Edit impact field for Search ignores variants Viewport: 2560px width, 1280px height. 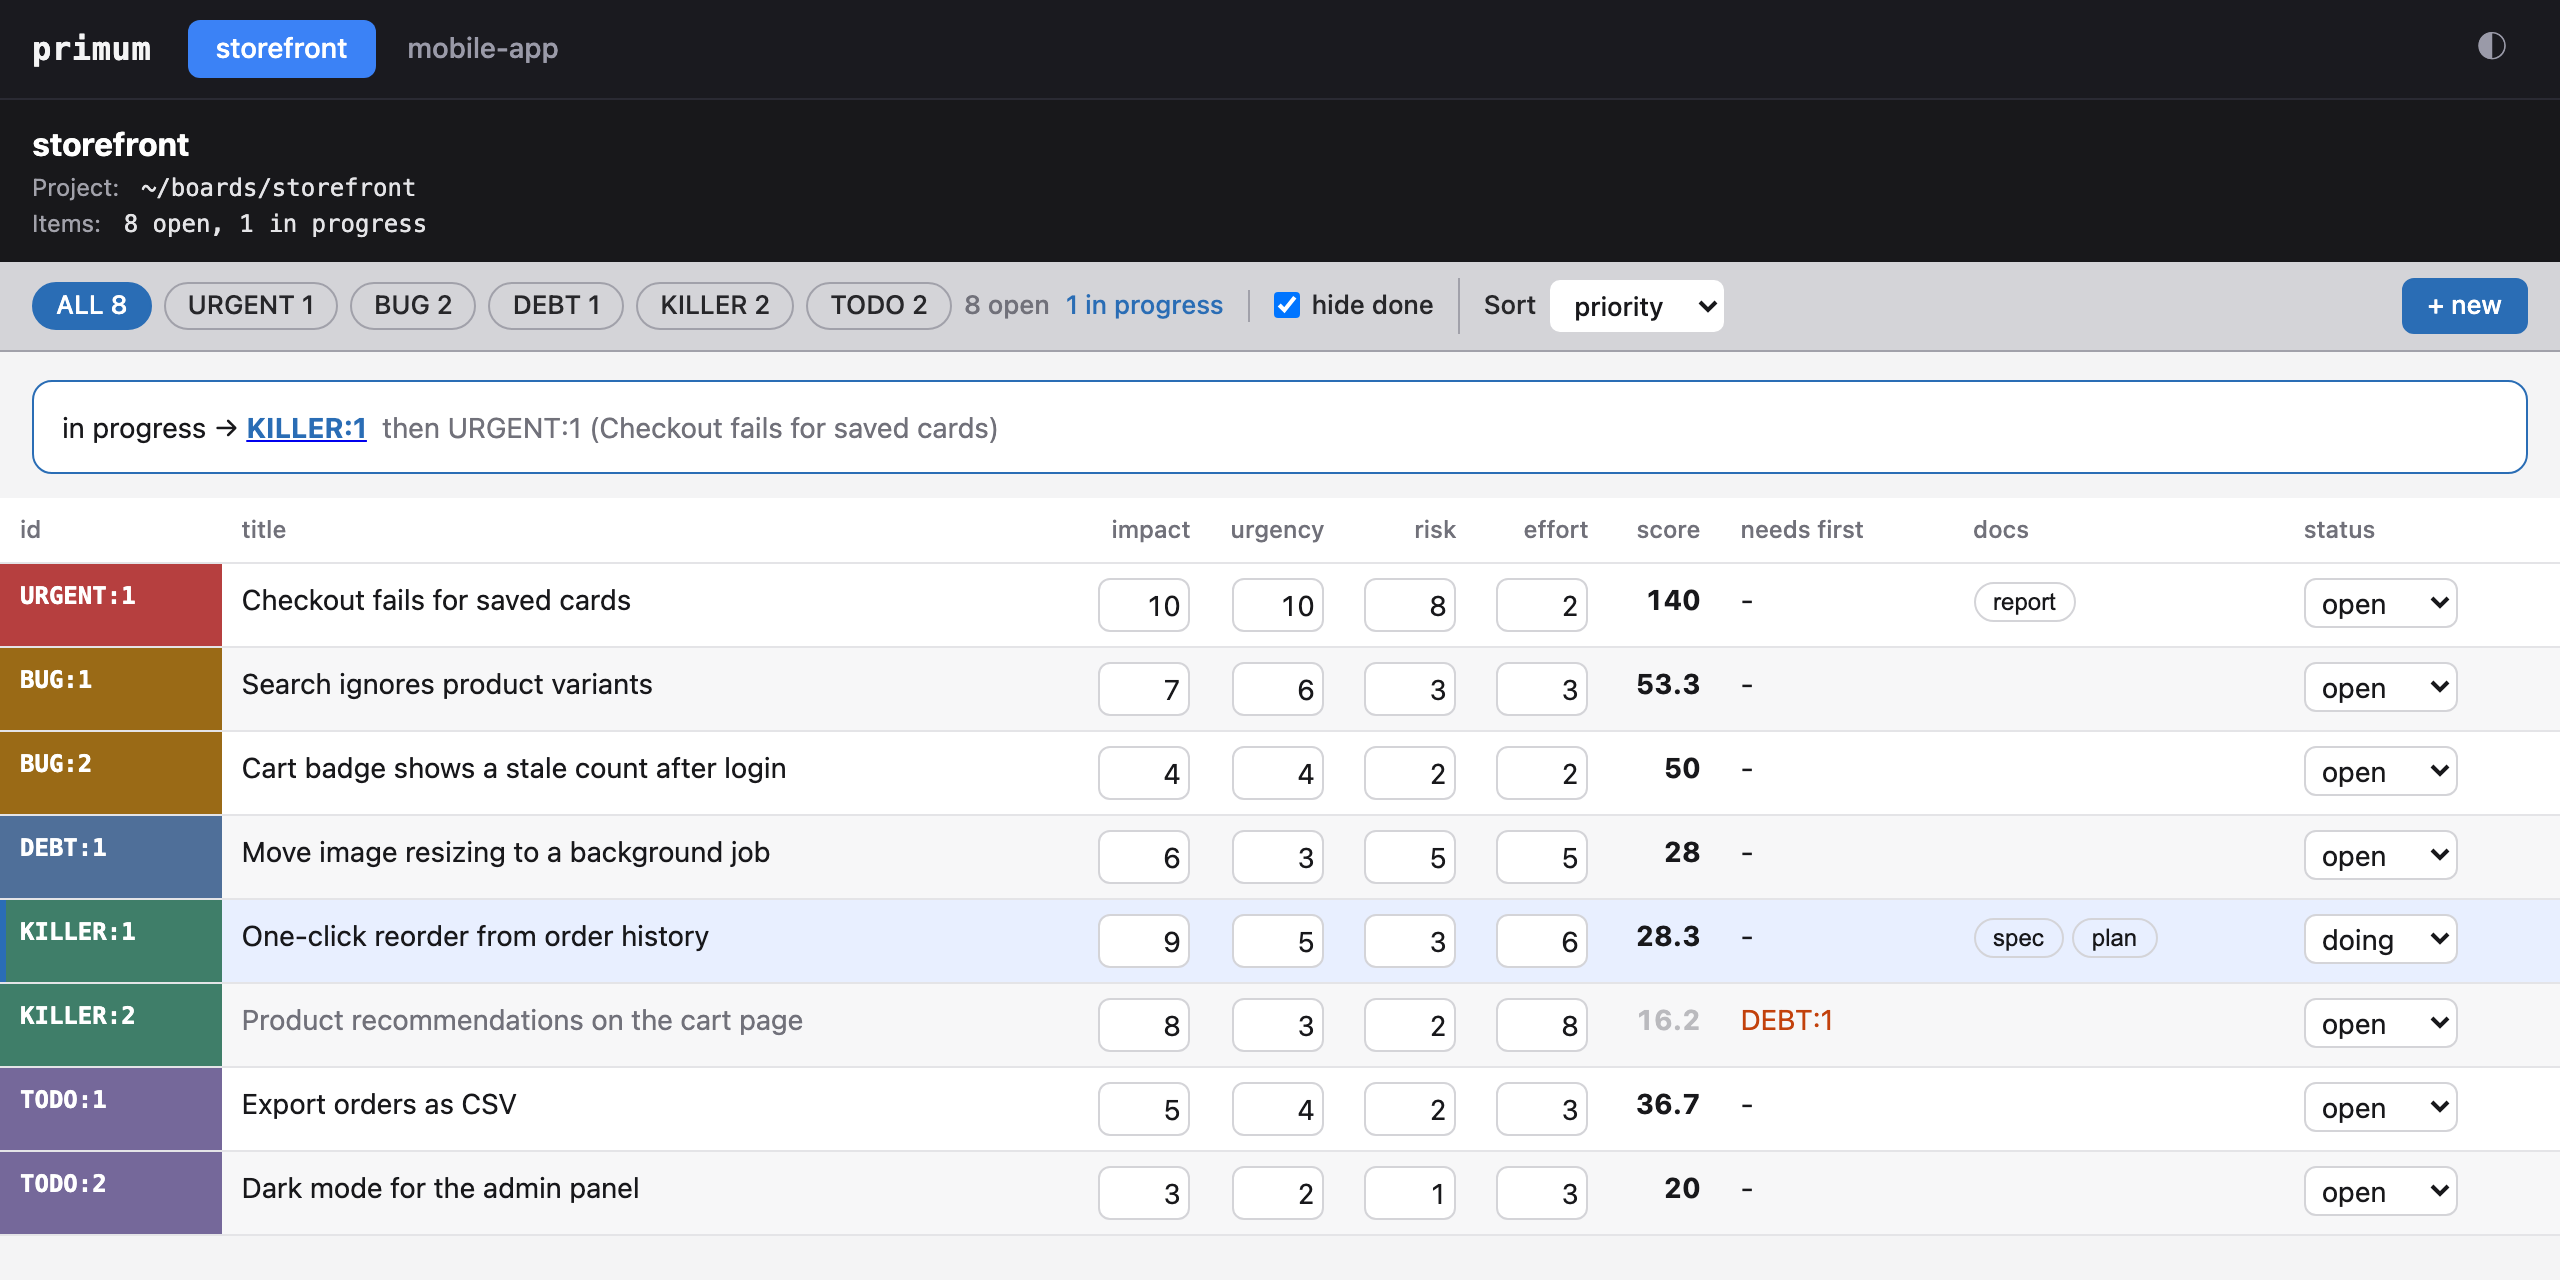(1144, 689)
